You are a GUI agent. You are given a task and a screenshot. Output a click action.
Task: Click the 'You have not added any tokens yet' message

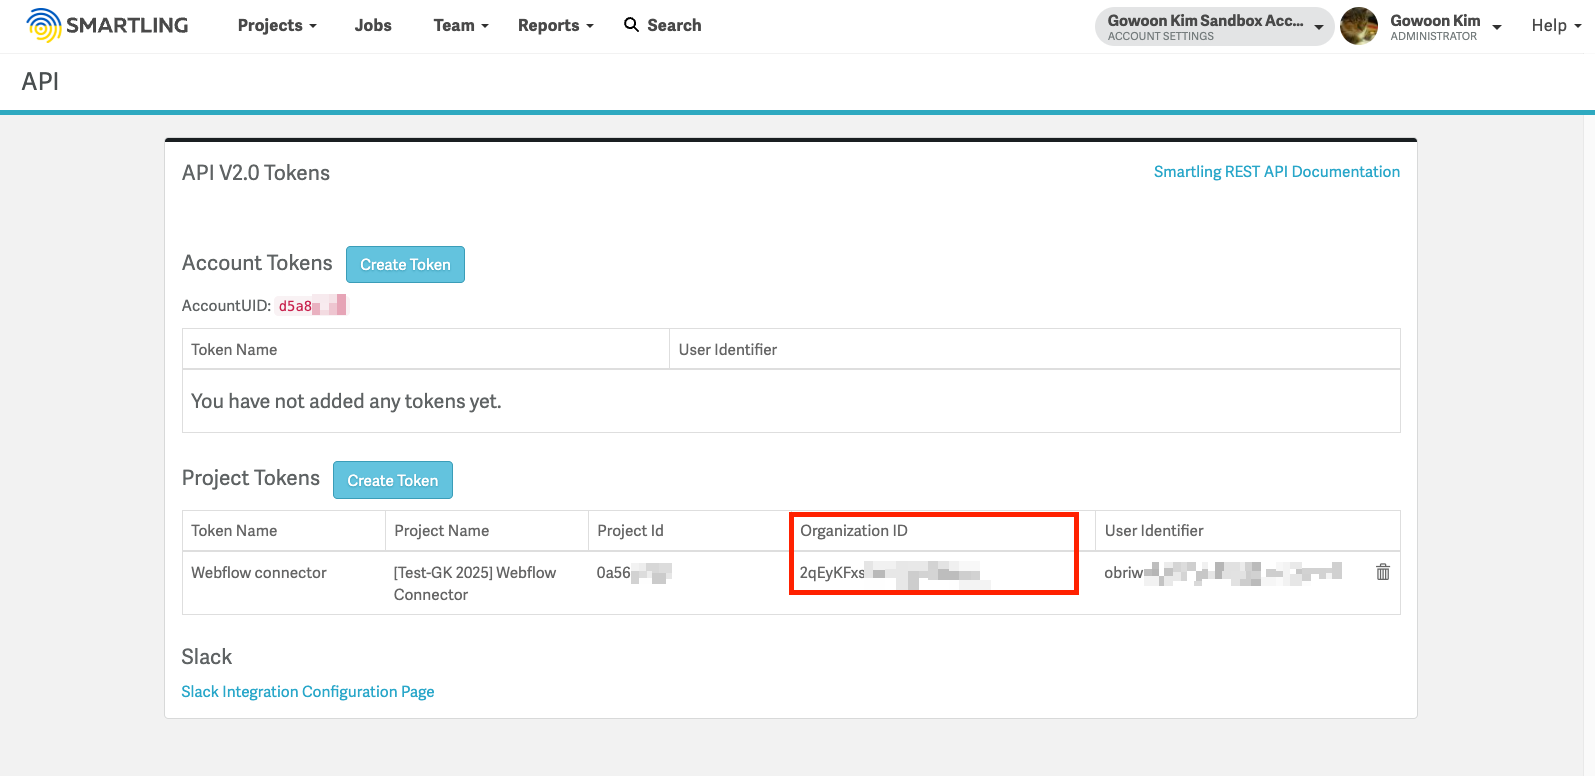346,401
